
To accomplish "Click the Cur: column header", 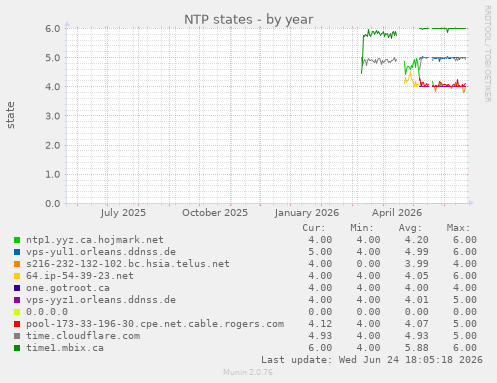I will coord(314,228).
